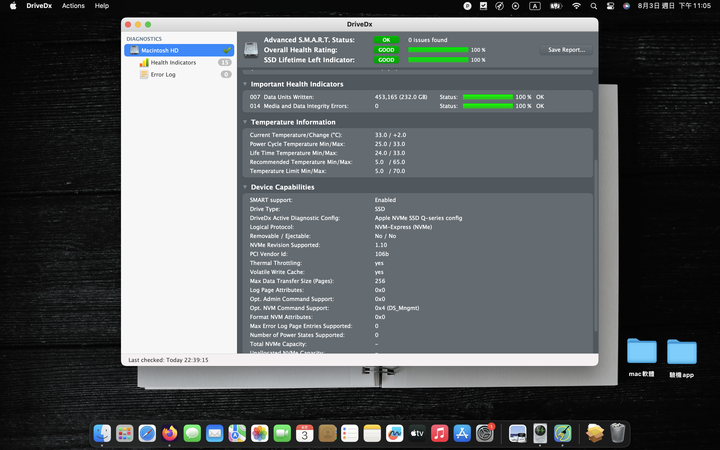Click the Save Report button
This screenshot has width=720, height=450.
[566, 50]
